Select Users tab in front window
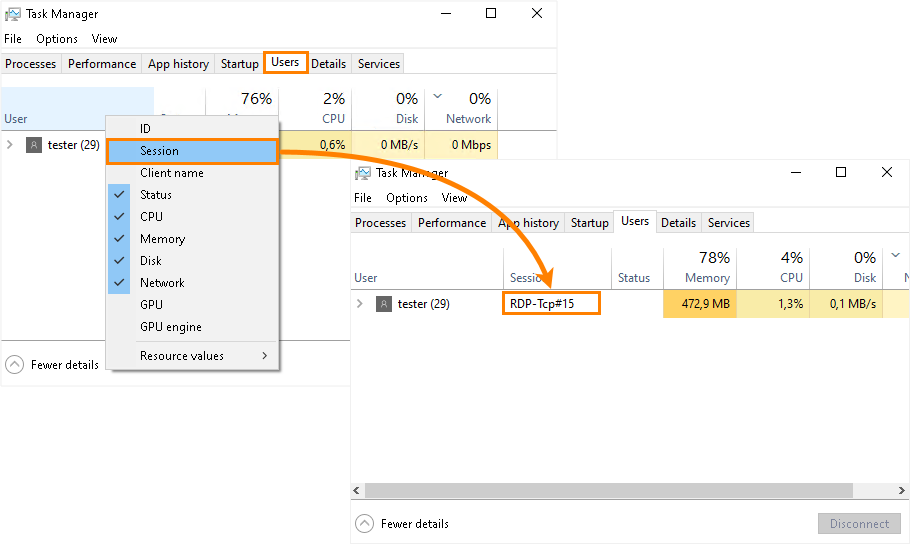 tap(635, 221)
